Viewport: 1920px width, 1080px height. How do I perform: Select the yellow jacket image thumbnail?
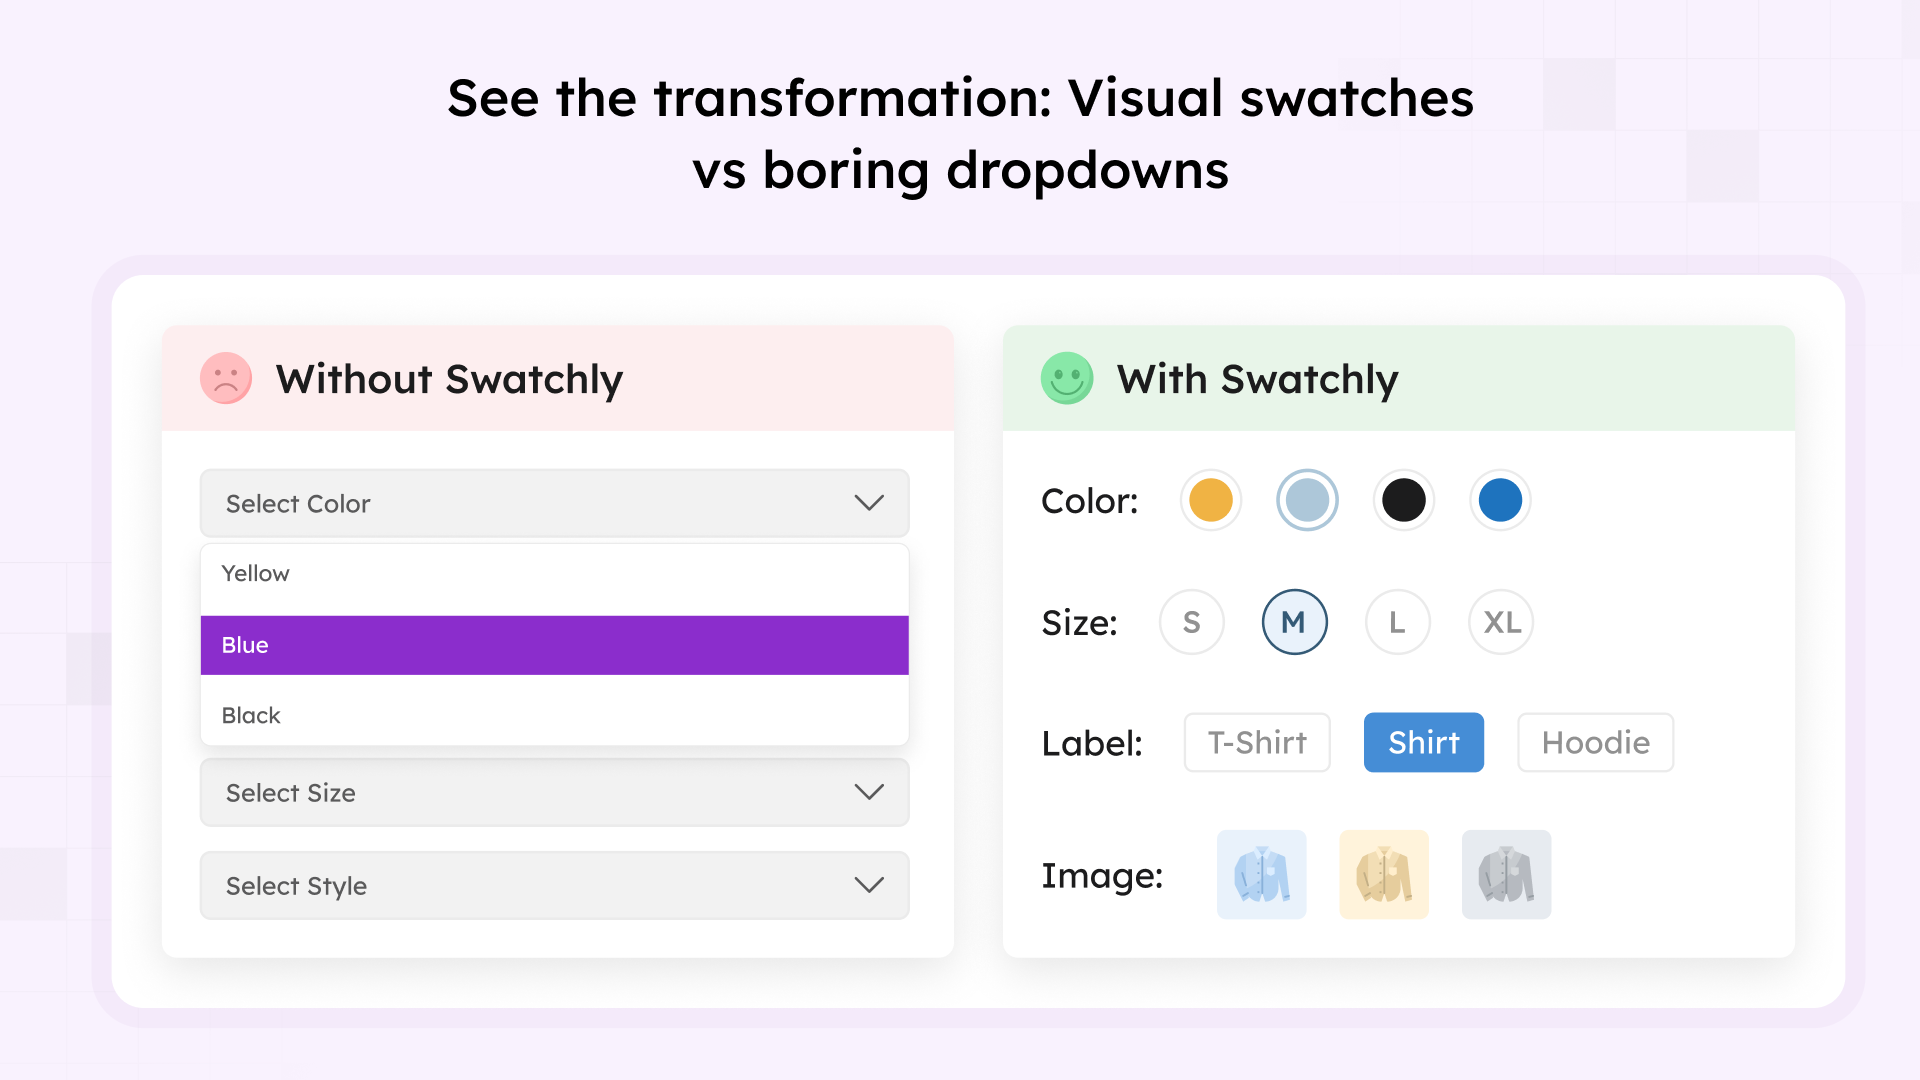pyautogui.click(x=1384, y=875)
